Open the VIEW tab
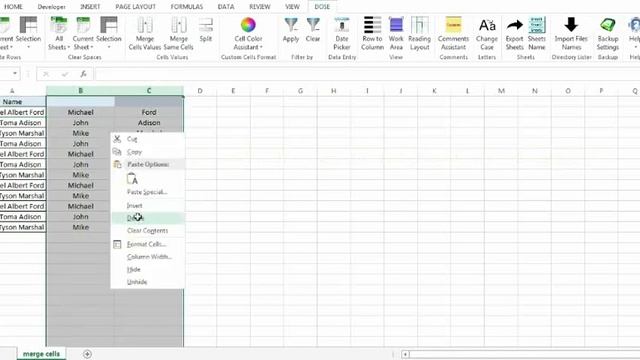Screen dimensions: 640x360 coord(292,7)
